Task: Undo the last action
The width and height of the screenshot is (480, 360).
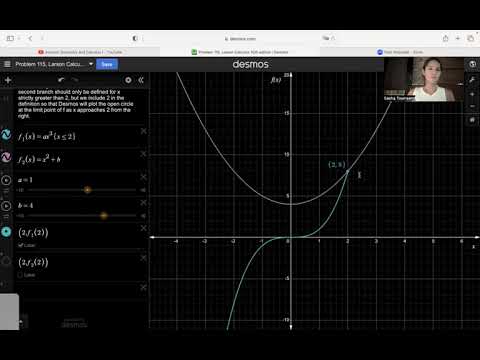Action: click(61, 80)
